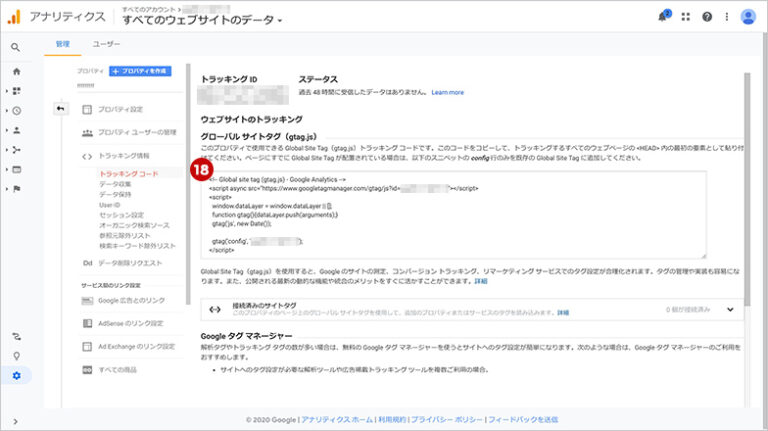Screen dimensions: 768x431
Task: Select データ保持 menu item
Action: (115, 194)
